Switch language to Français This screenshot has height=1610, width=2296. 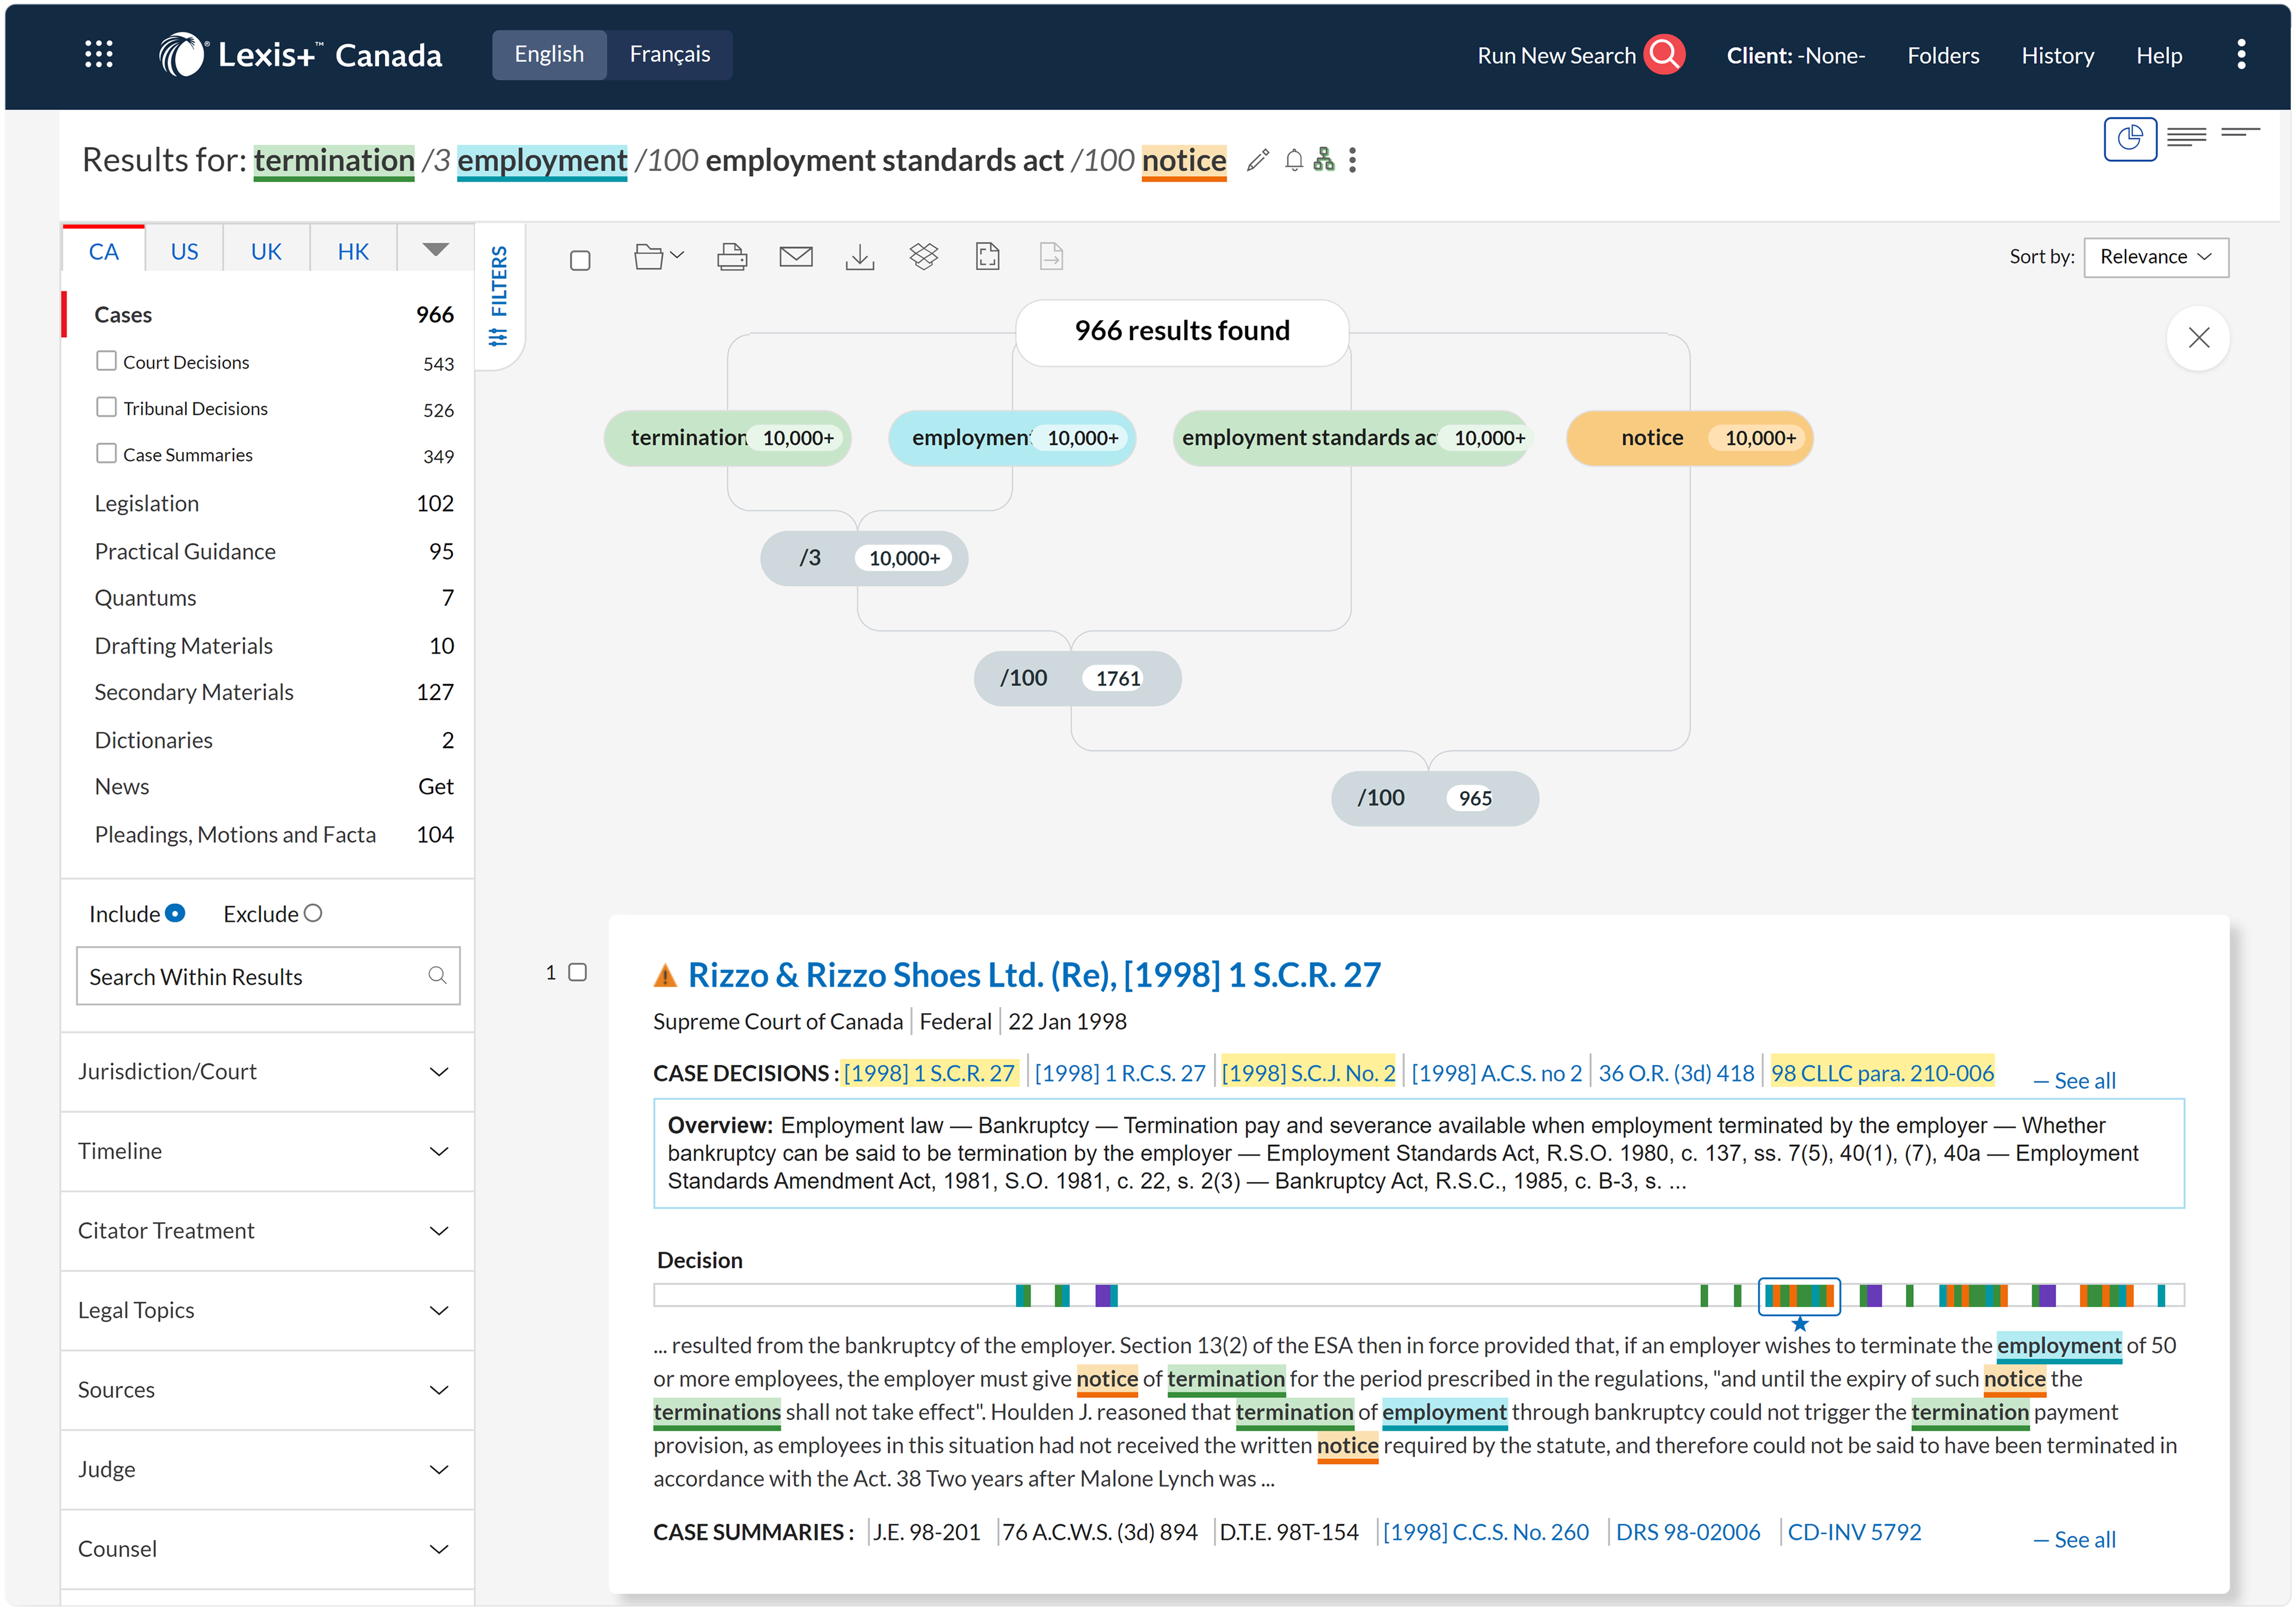(669, 54)
